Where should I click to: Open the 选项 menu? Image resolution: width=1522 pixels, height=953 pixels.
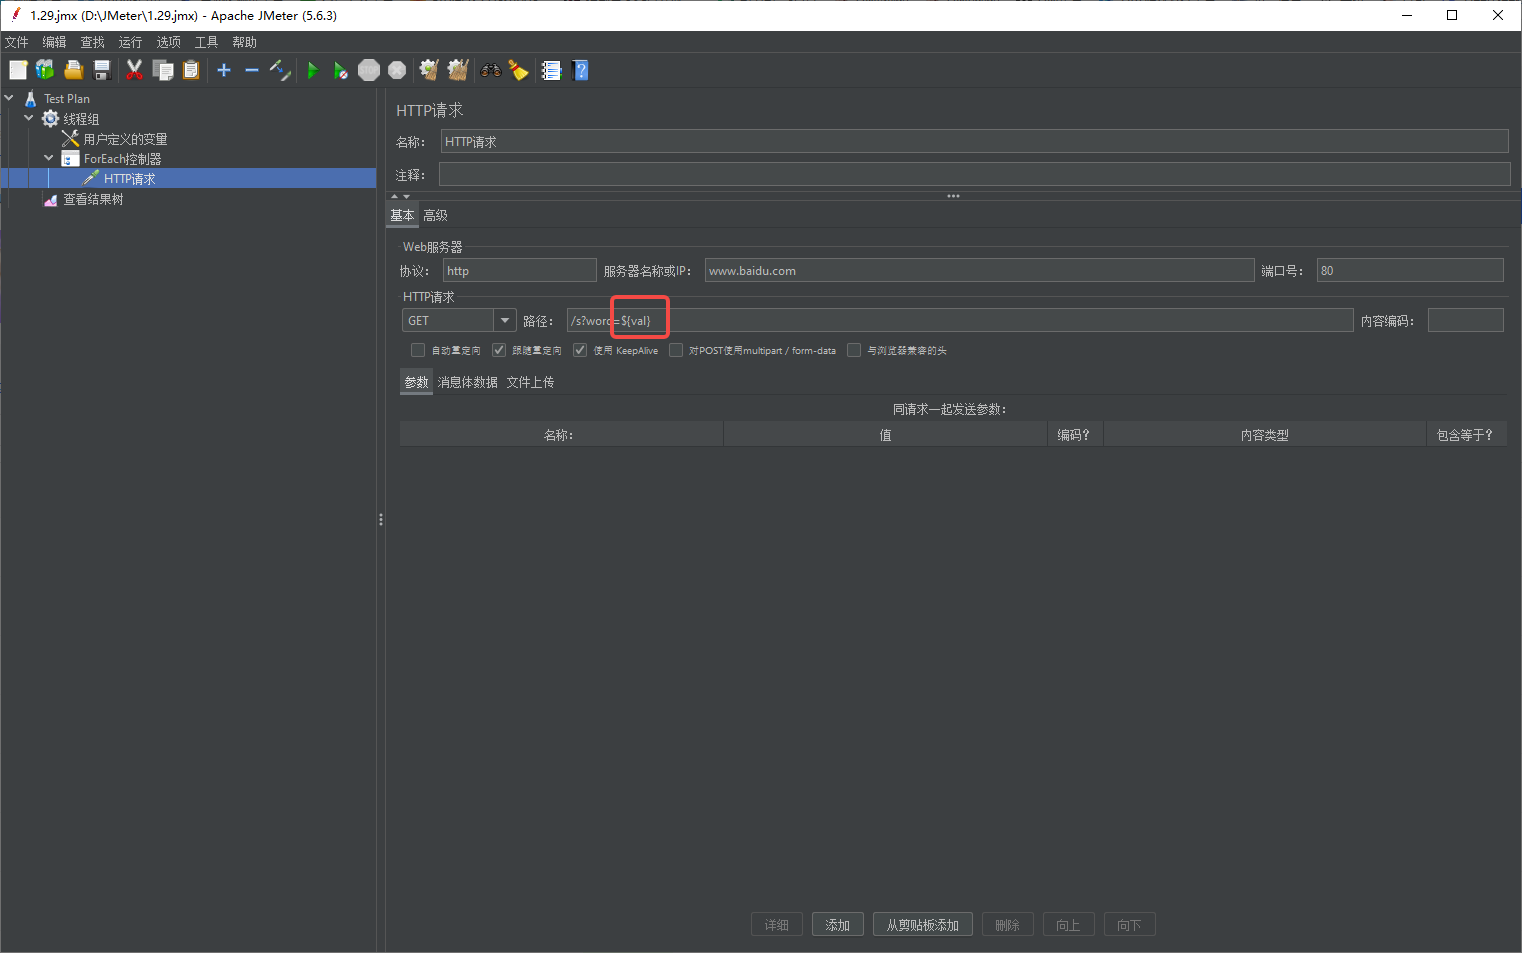pos(168,42)
